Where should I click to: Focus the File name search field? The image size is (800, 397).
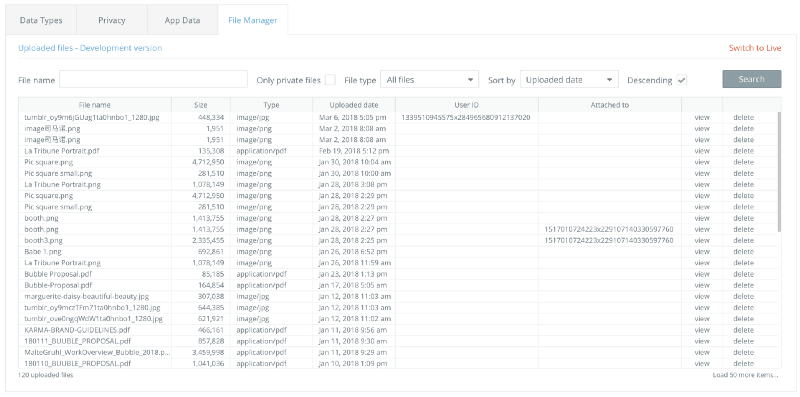point(154,80)
